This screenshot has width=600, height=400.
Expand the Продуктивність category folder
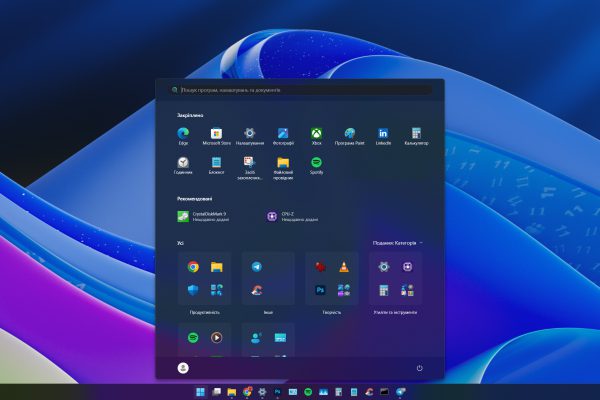(204, 280)
